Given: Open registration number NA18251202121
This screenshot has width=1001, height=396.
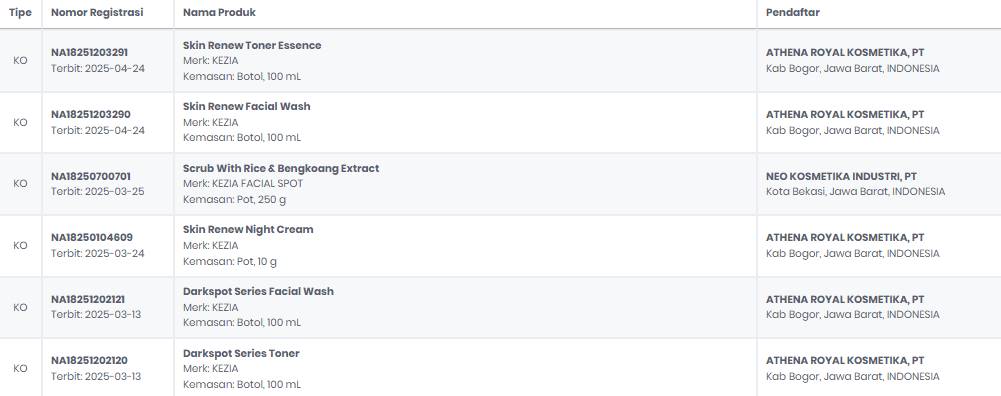Looking at the screenshot, I should click(88, 299).
